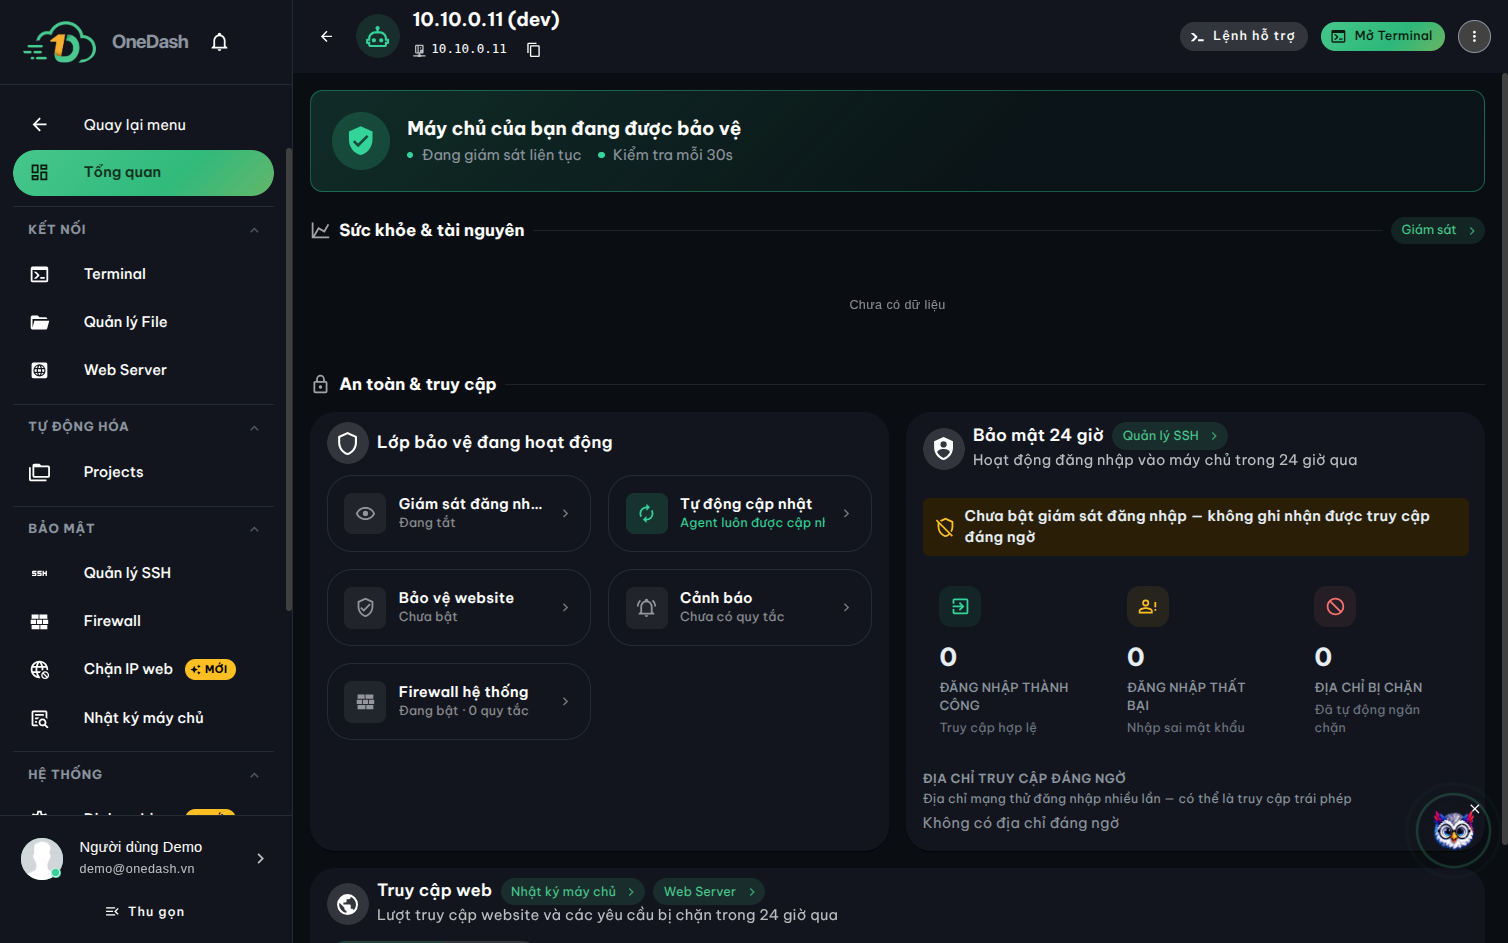Click the back arrow beside the server name
Image resolution: width=1508 pixels, height=943 pixels.
[x=326, y=37]
